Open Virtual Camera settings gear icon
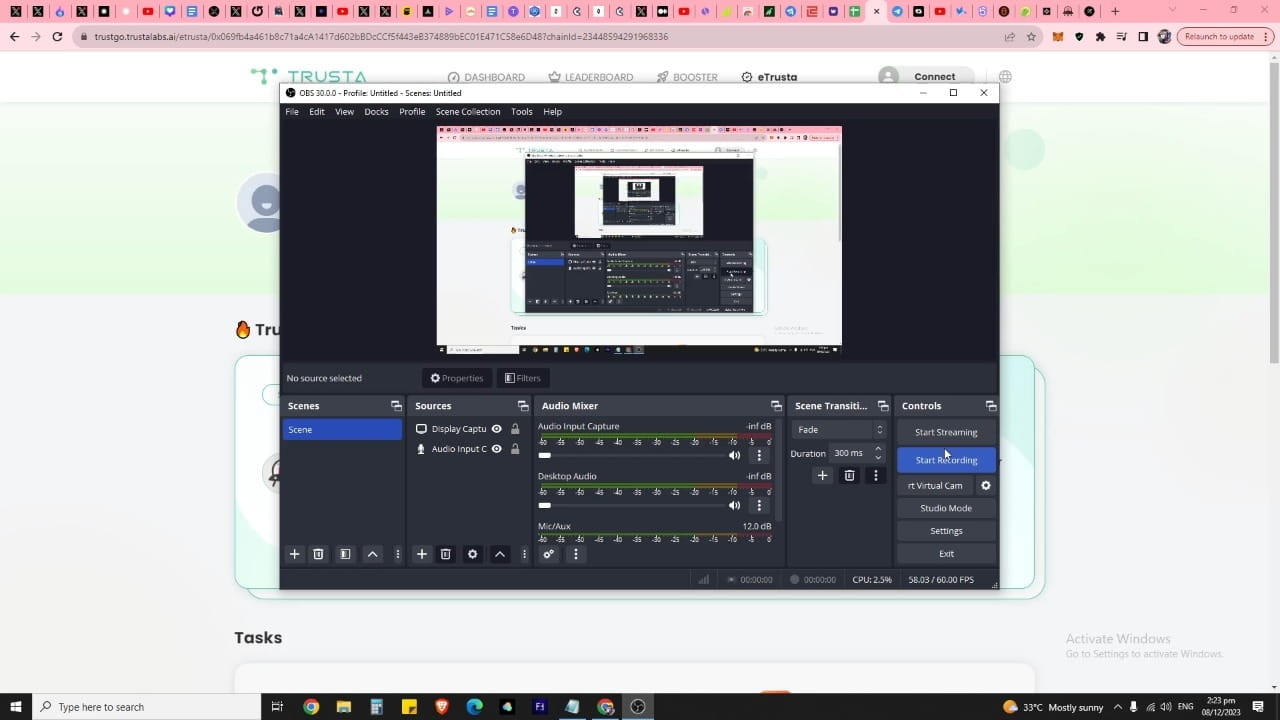The height and width of the screenshot is (720, 1280). click(x=985, y=485)
